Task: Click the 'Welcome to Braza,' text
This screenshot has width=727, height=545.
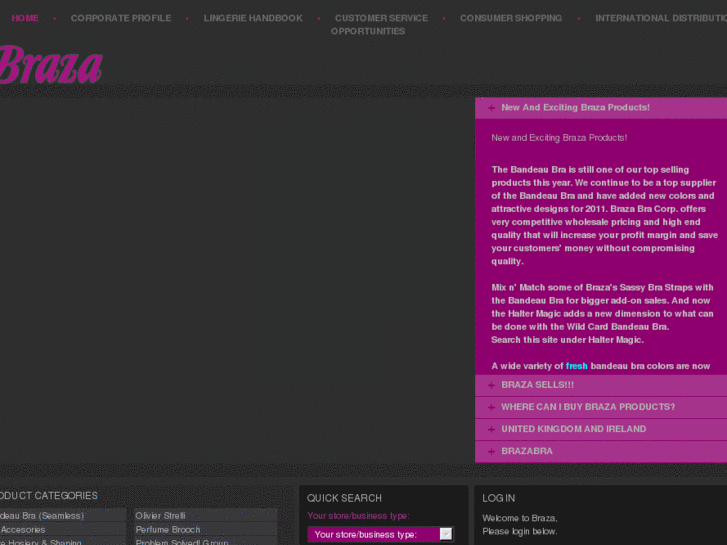Action: [520, 518]
